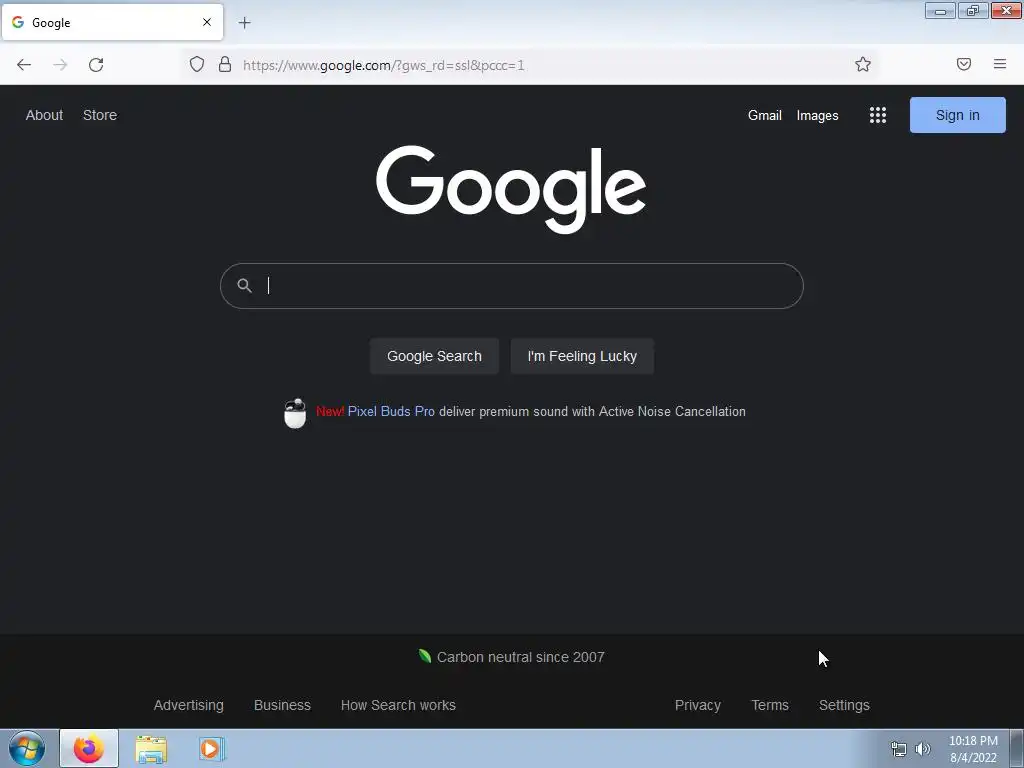
Task: Click Carbon neutral since 2007 link
Action: pyautogui.click(x=520, y=657)
